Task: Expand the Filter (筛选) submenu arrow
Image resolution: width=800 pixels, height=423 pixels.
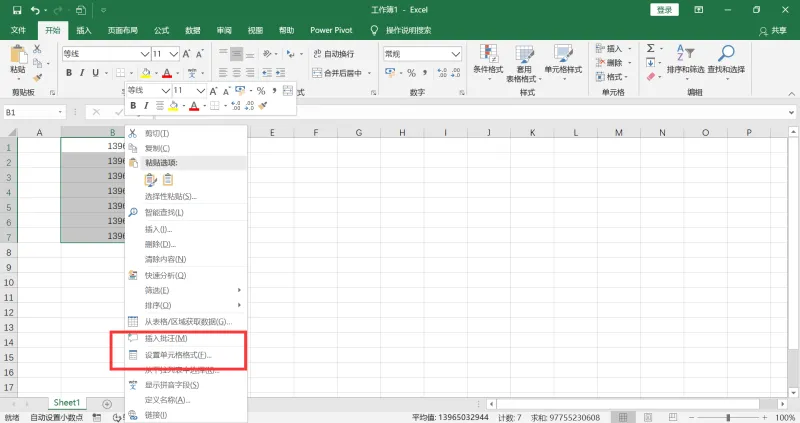Action: pos(239,290)
